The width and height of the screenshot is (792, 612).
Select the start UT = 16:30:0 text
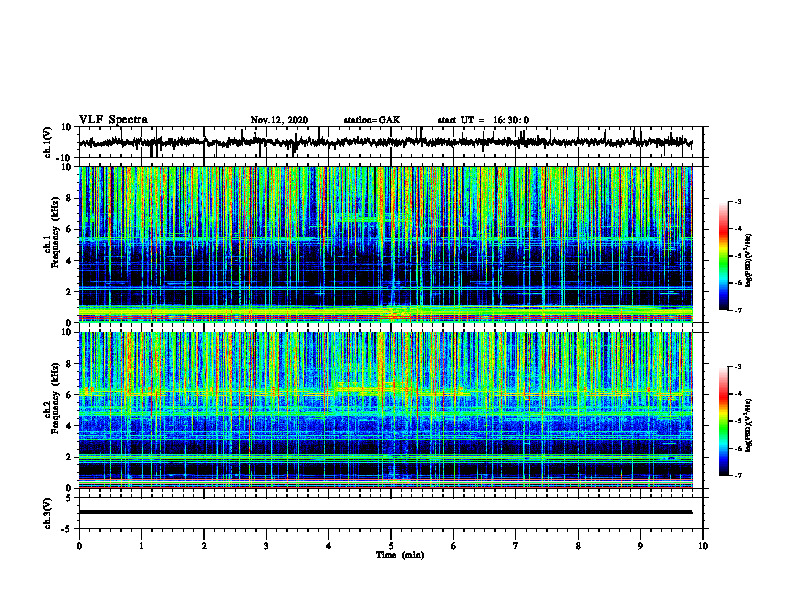[483, 120]
